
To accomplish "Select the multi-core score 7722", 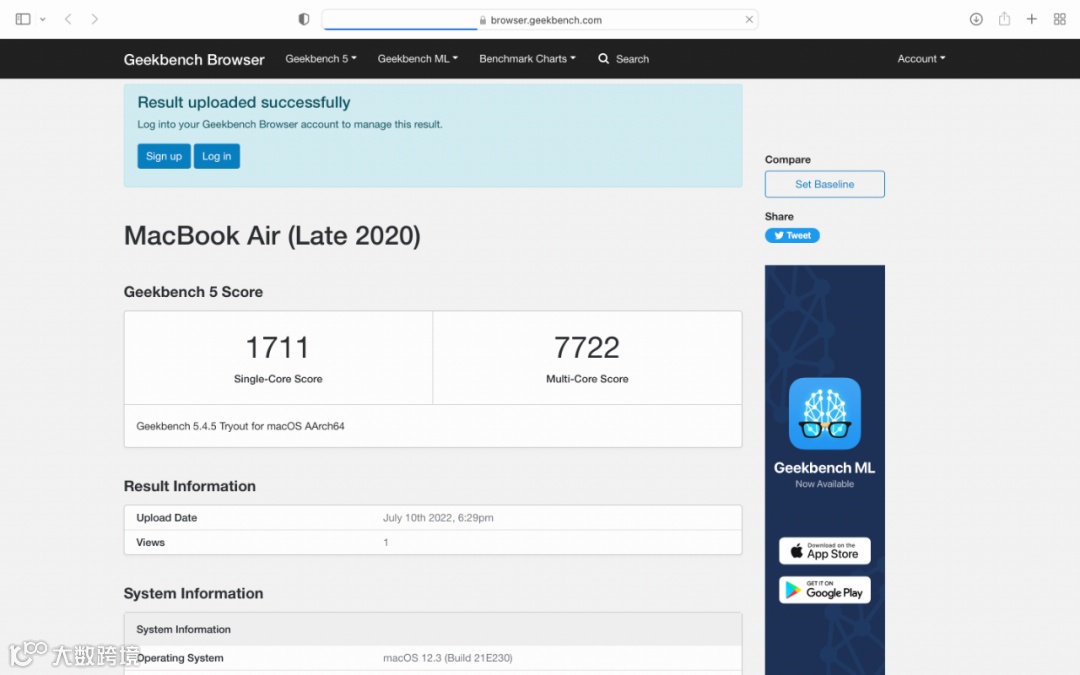I will point(587,347).
